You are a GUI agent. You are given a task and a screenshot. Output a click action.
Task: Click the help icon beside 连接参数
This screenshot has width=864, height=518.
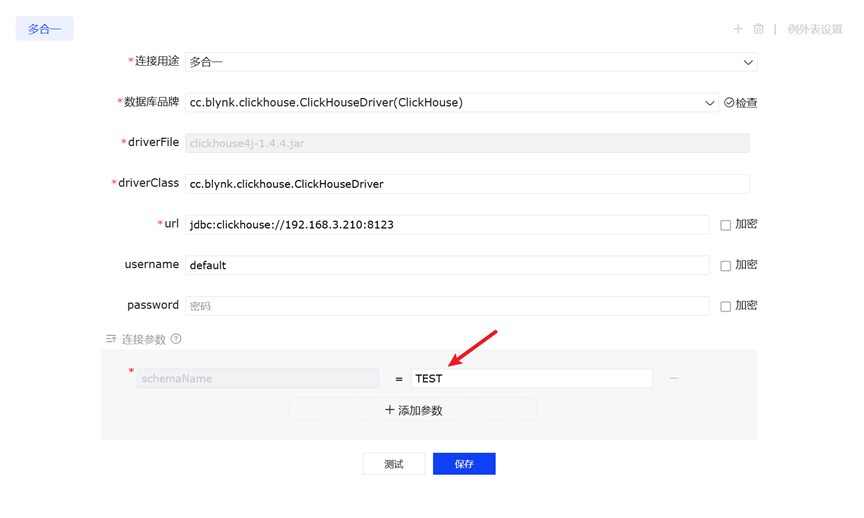click(x=176, y=339)
